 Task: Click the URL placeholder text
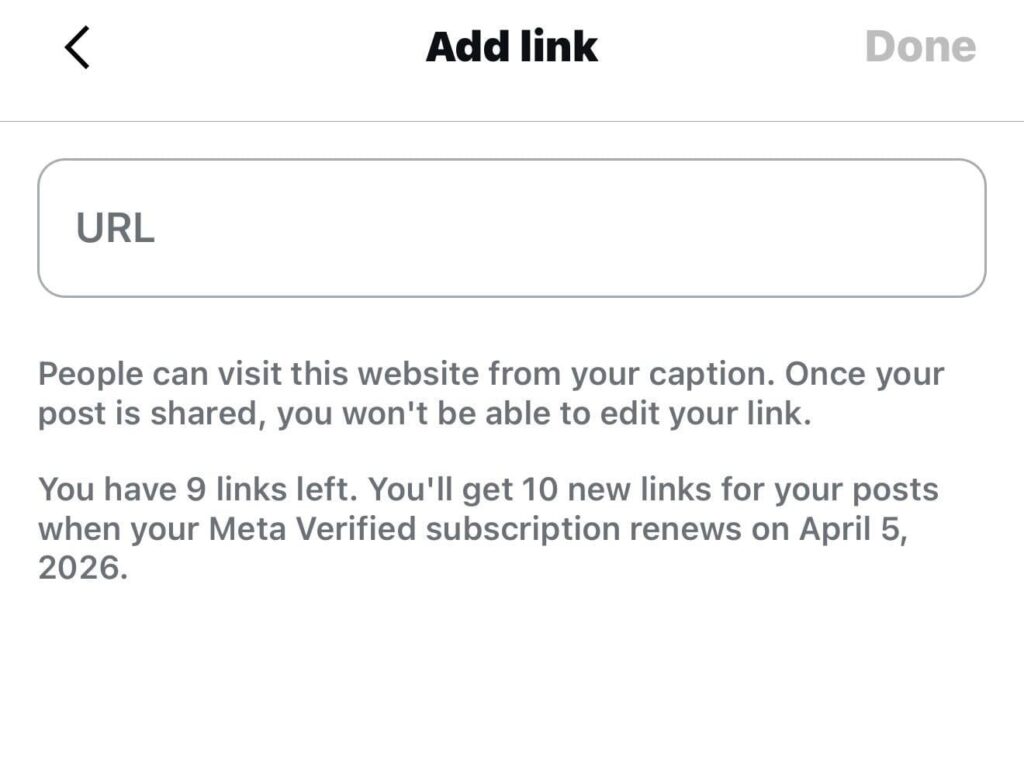pyautogui.click(x=115, y=229)
